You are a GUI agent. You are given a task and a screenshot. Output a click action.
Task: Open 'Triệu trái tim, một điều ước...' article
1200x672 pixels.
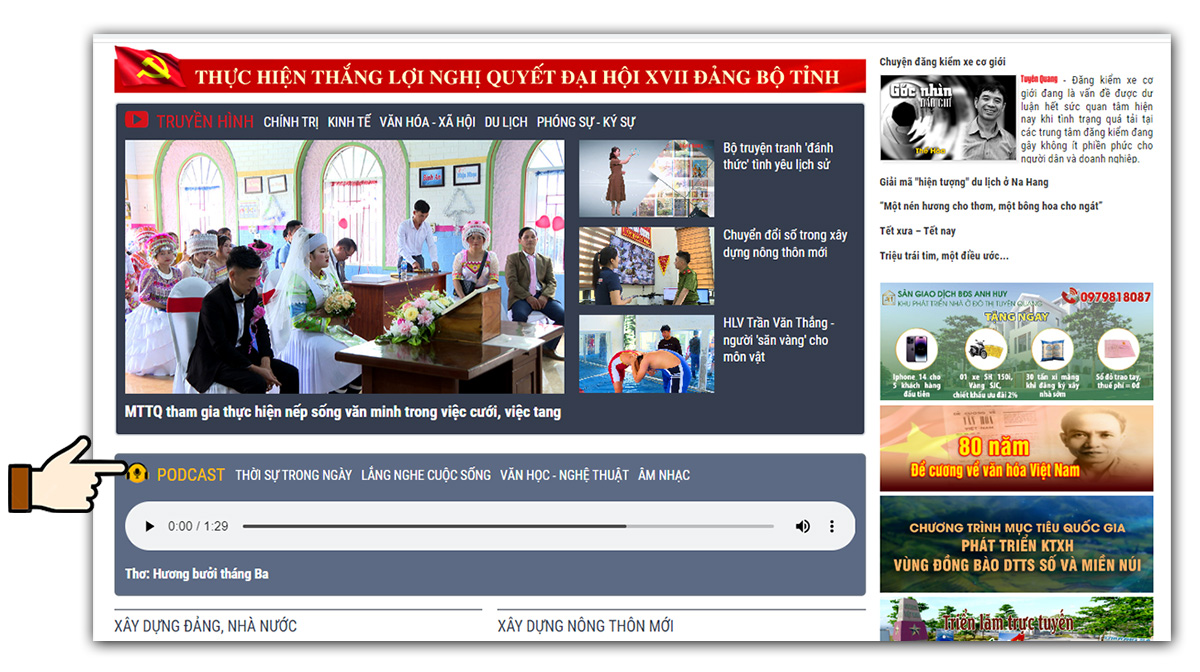point(944,256)
